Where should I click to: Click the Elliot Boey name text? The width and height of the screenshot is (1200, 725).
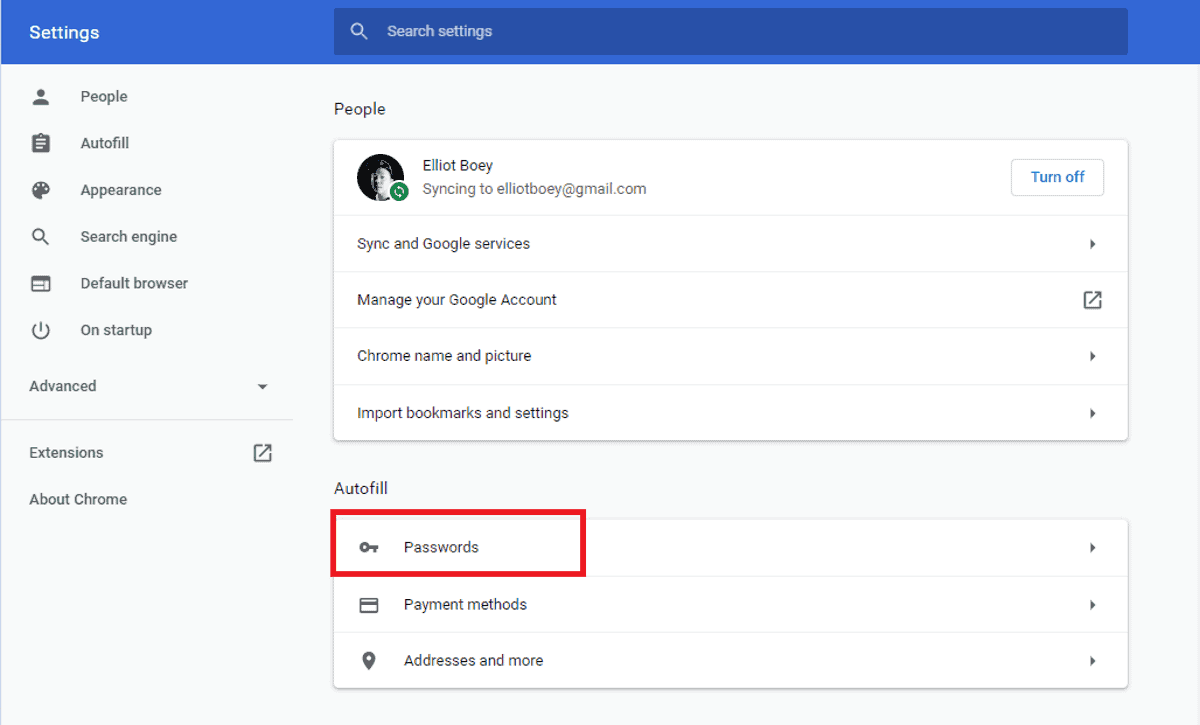point(457,166)
